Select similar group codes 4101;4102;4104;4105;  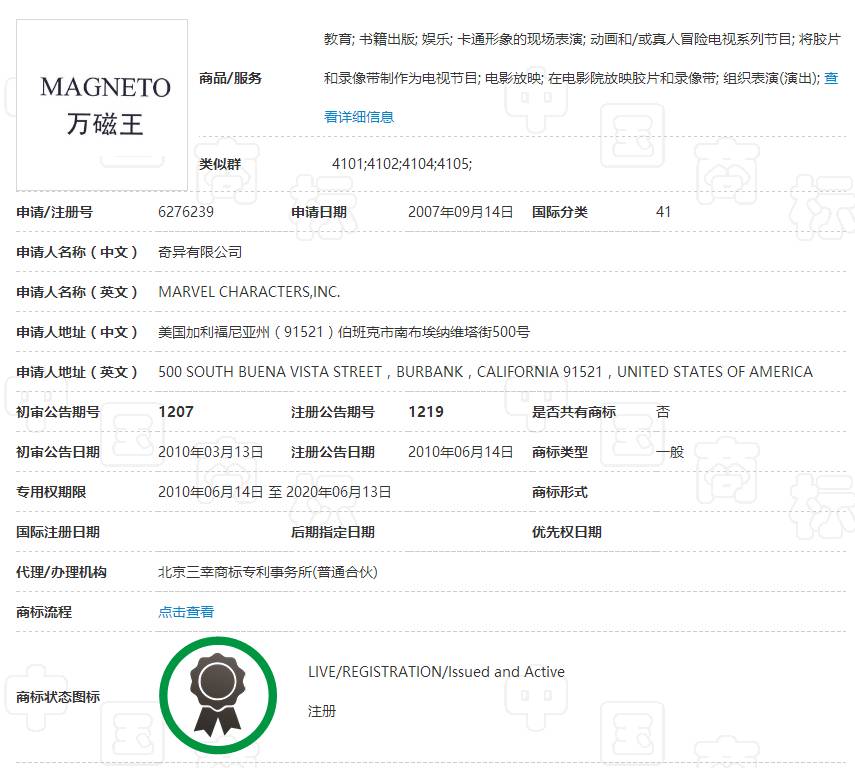(402, 164)
